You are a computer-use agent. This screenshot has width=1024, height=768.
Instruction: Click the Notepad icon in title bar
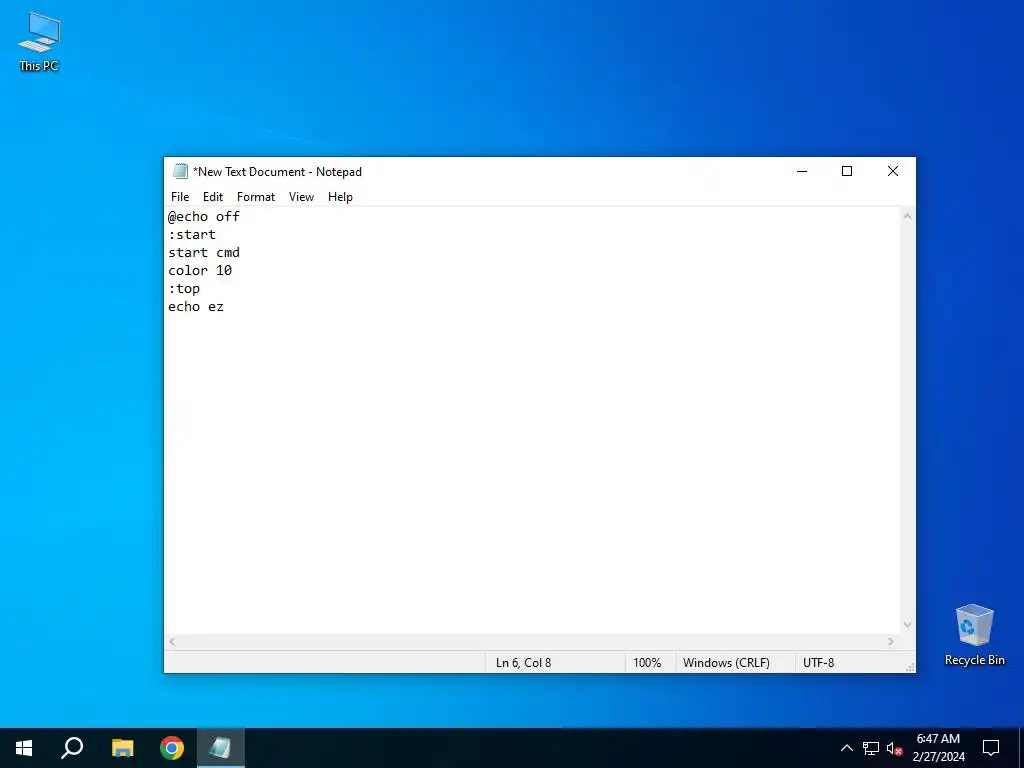[180, 171]
